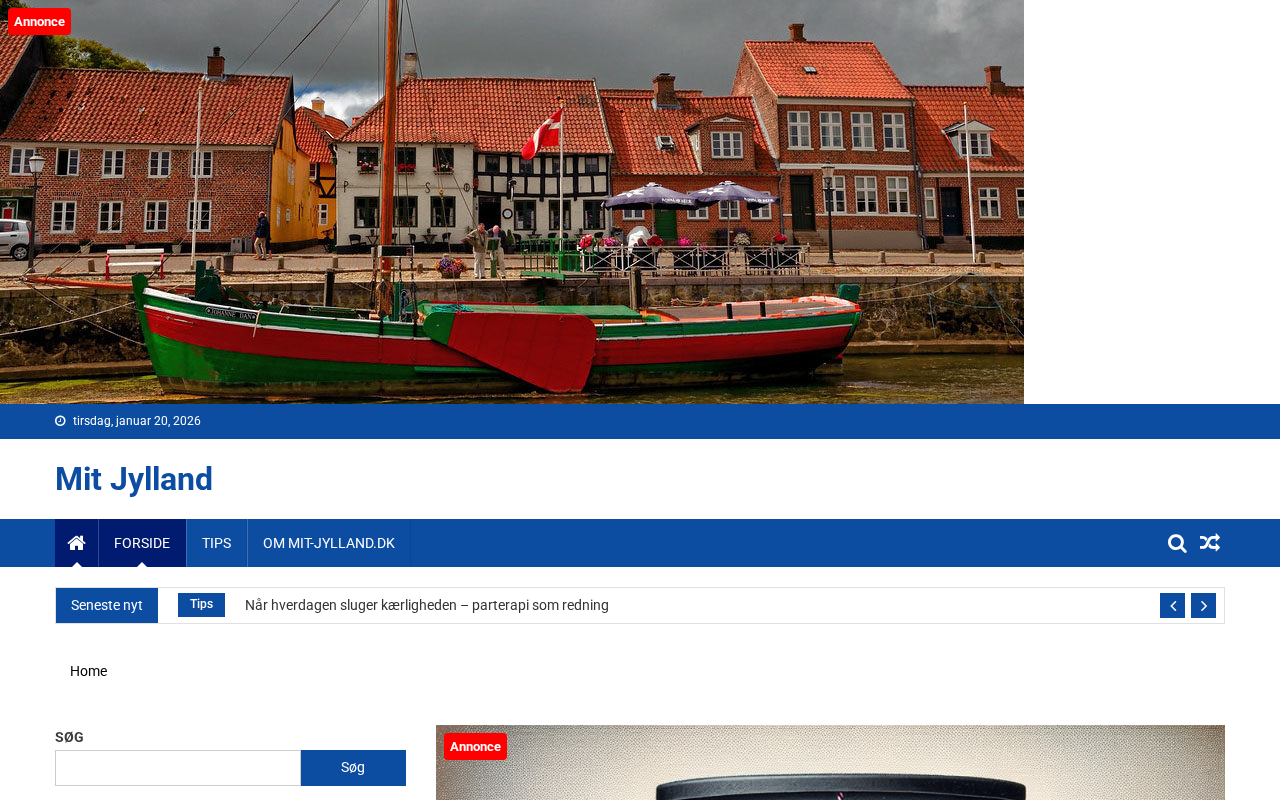This screenshot has width=1280, height=800.
Task: Click the Søg search button
Action: click(x=353, y=768)
